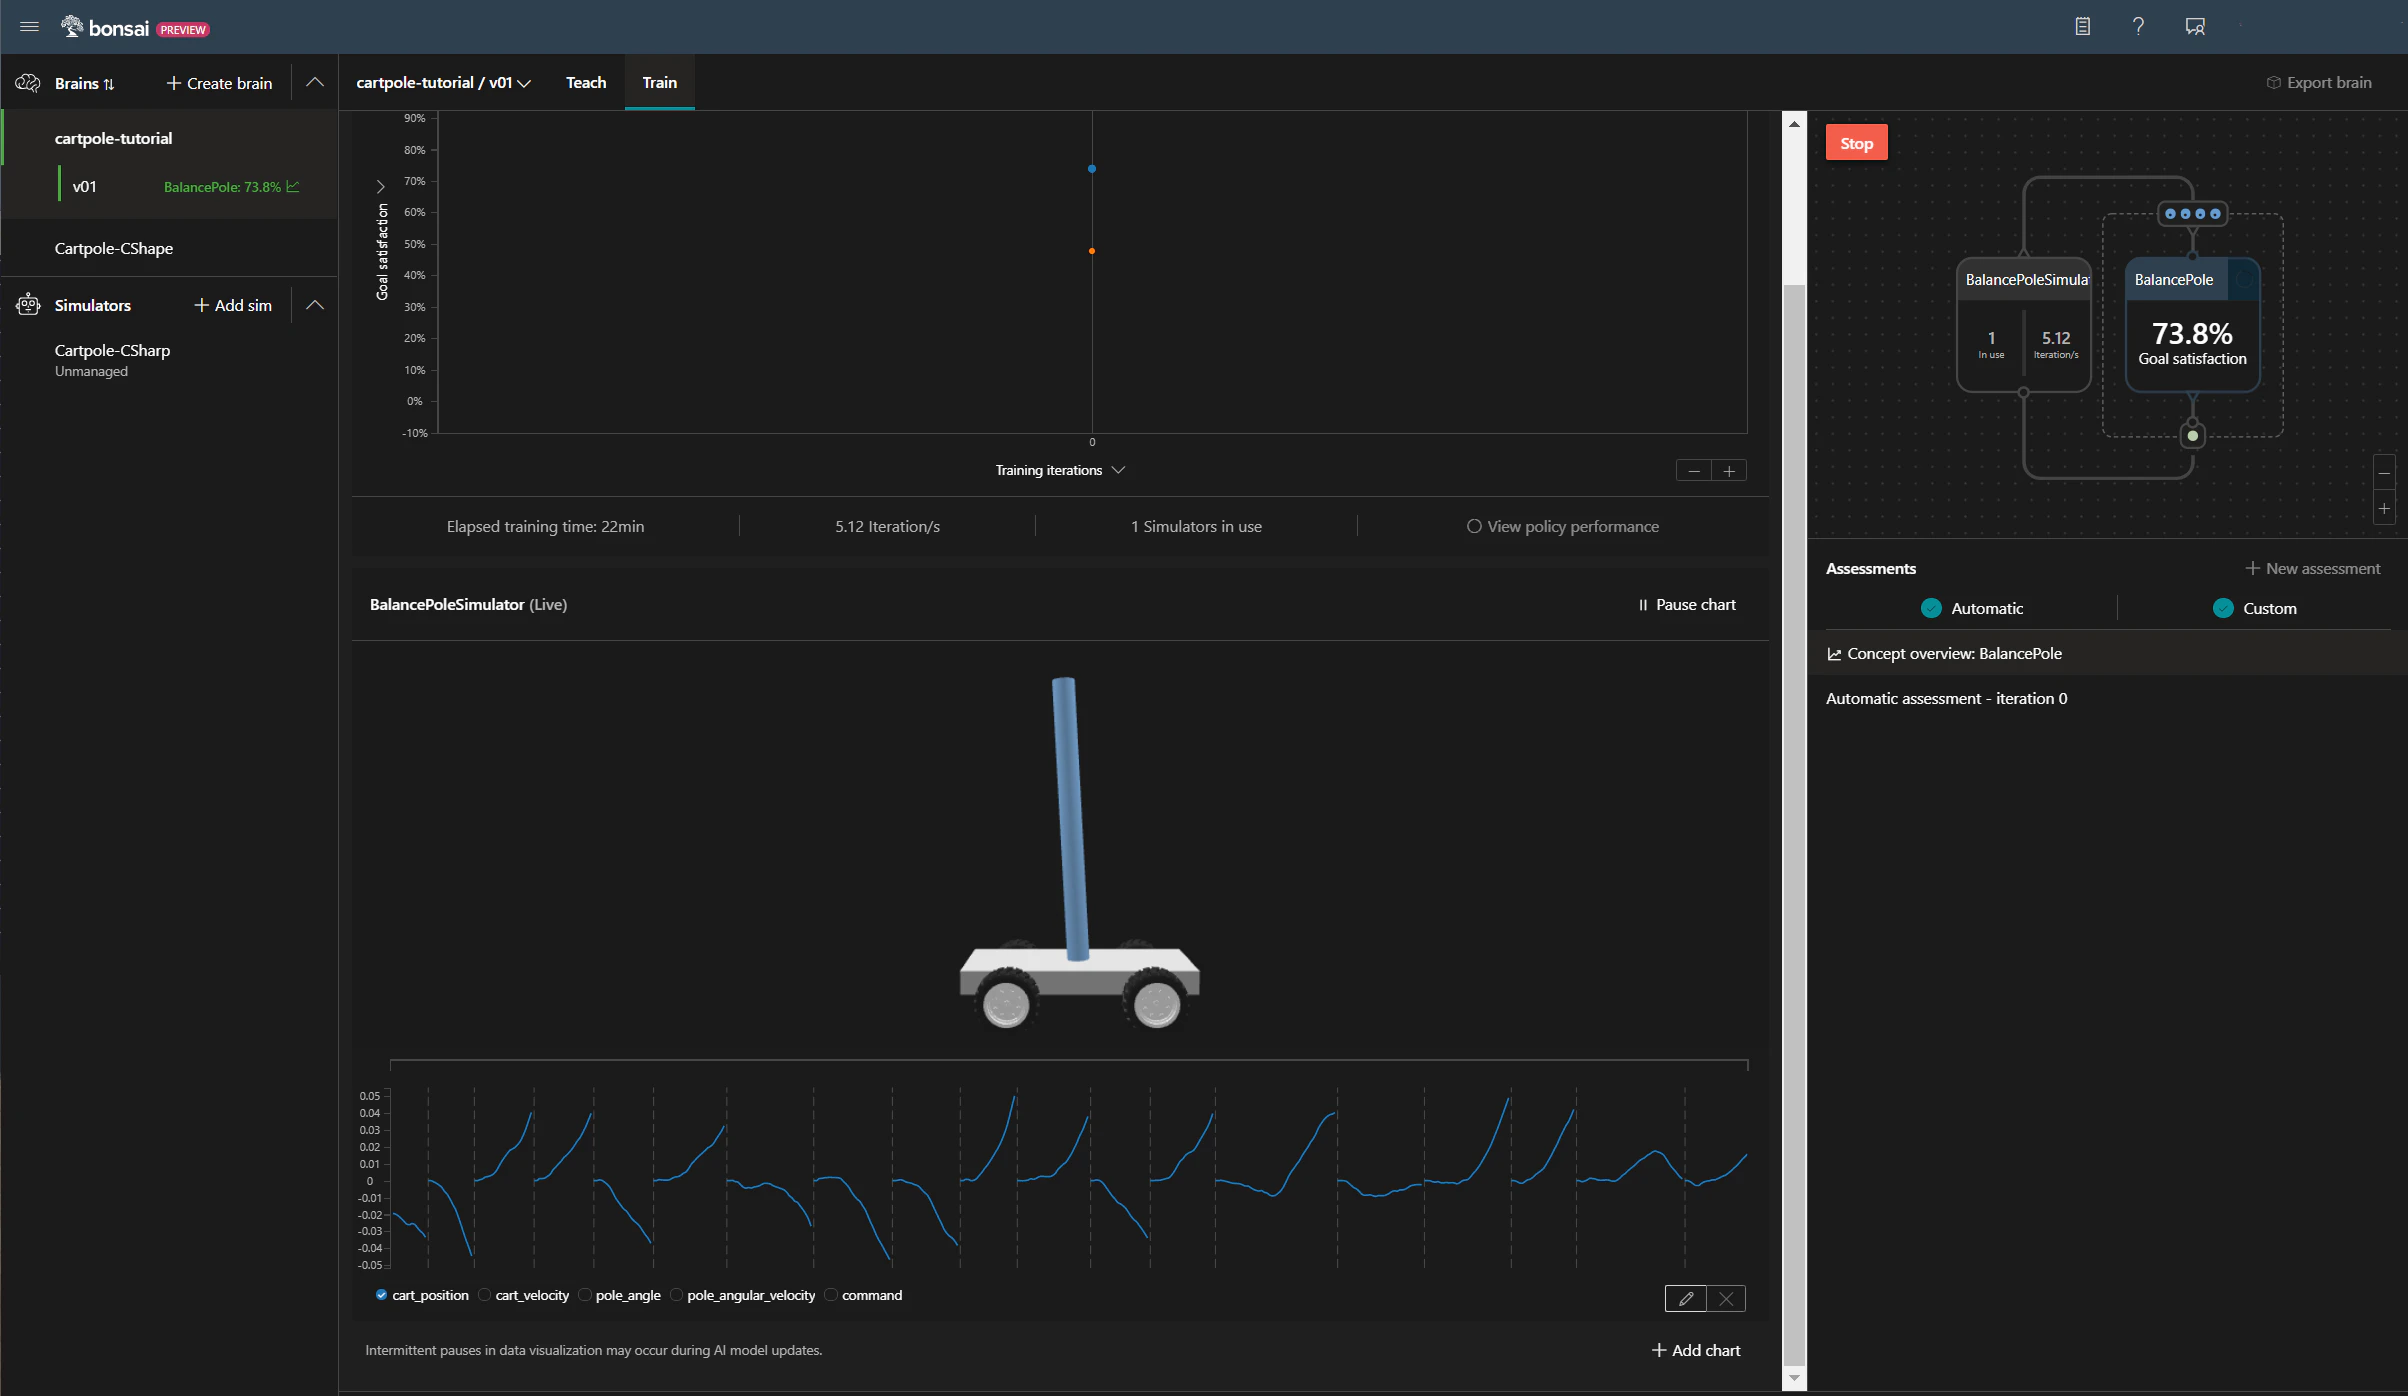Viewport: 2408px width, 1396px height.
Task: Expand the goal satisfaction chart side arrow
Action: (380, 187)
